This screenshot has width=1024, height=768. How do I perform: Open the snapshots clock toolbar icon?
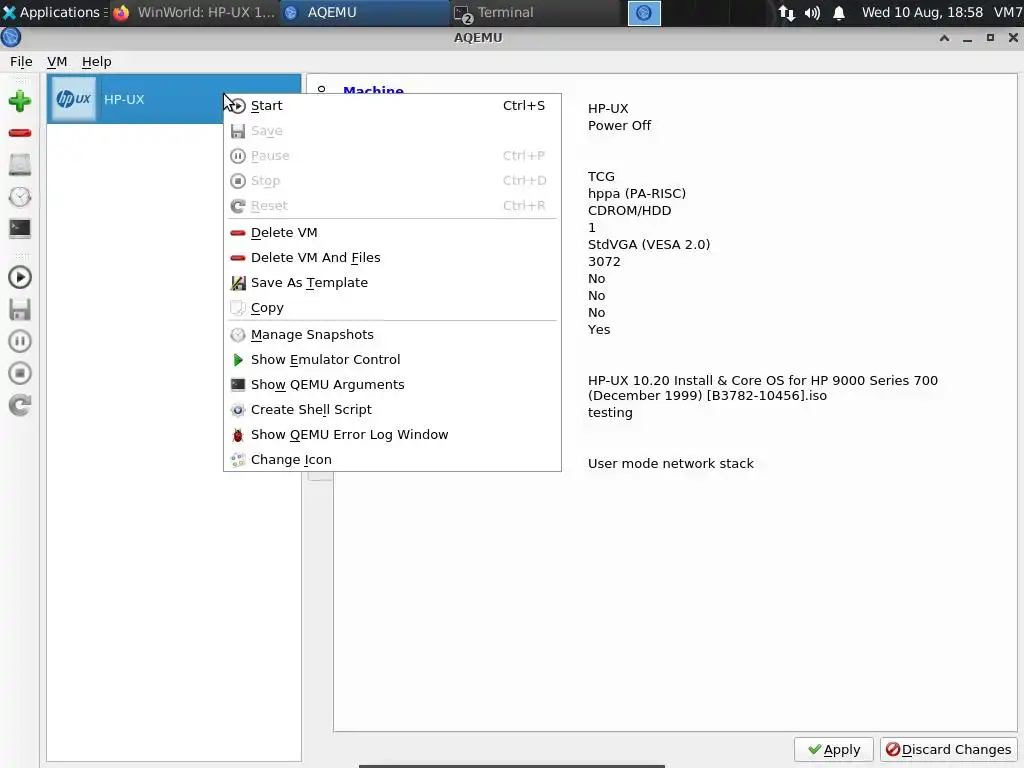click(20, 197)
